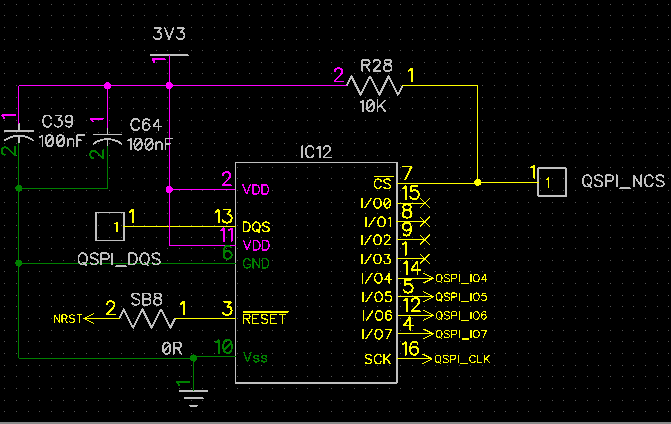Screen dimensions: 671x424
Task: Click the RESET pin name on IC12
Action: [x=264, y=319]
